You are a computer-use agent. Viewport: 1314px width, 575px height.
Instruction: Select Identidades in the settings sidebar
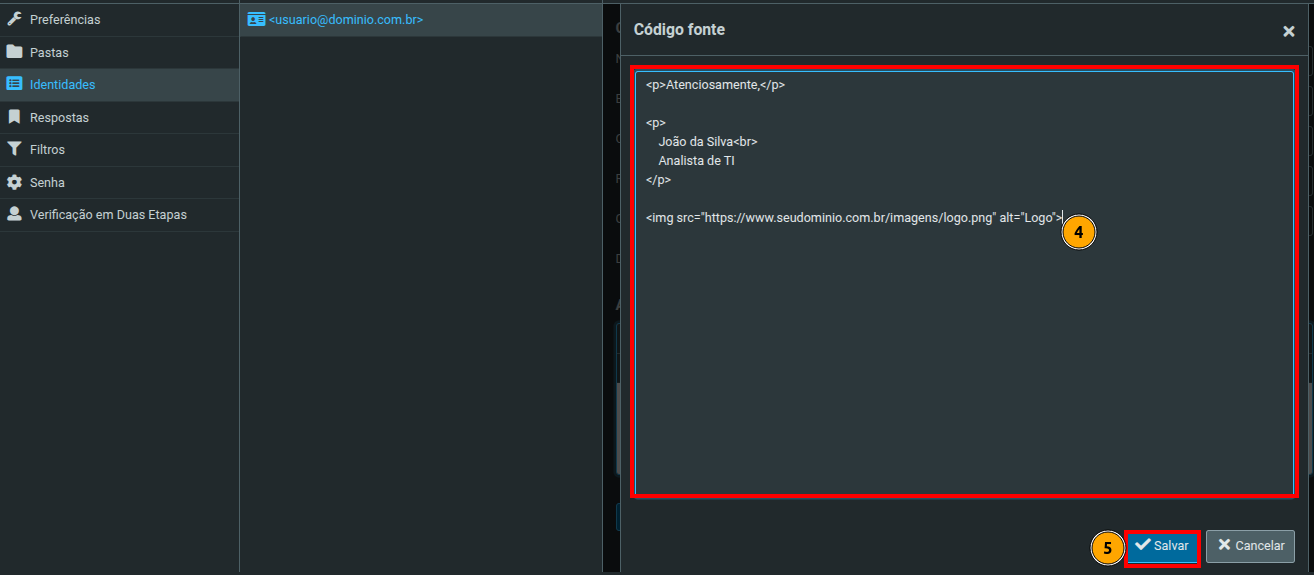(x=119, y=85)
